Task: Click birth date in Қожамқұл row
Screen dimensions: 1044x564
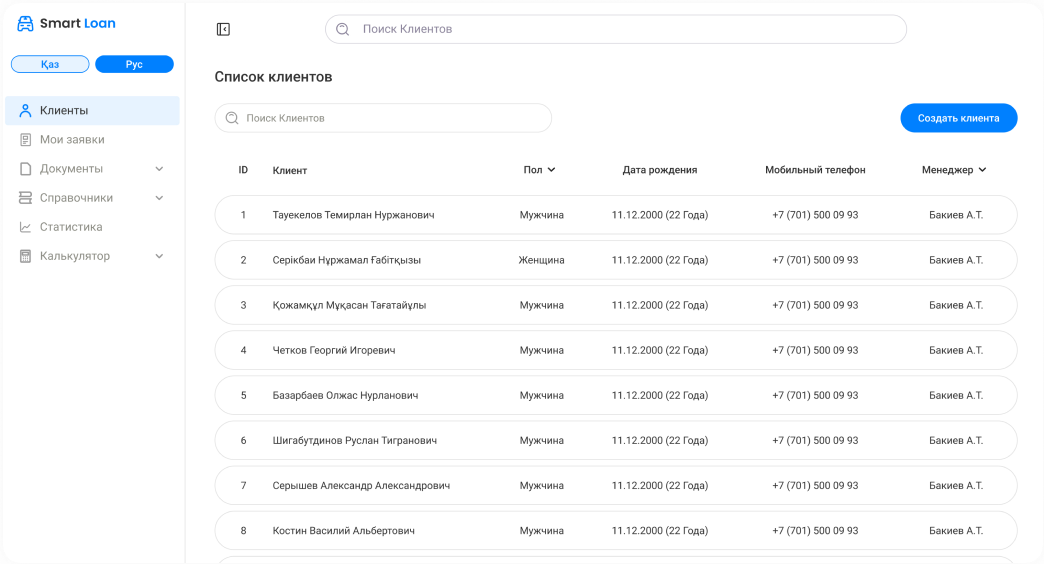Action: (660, 305)
